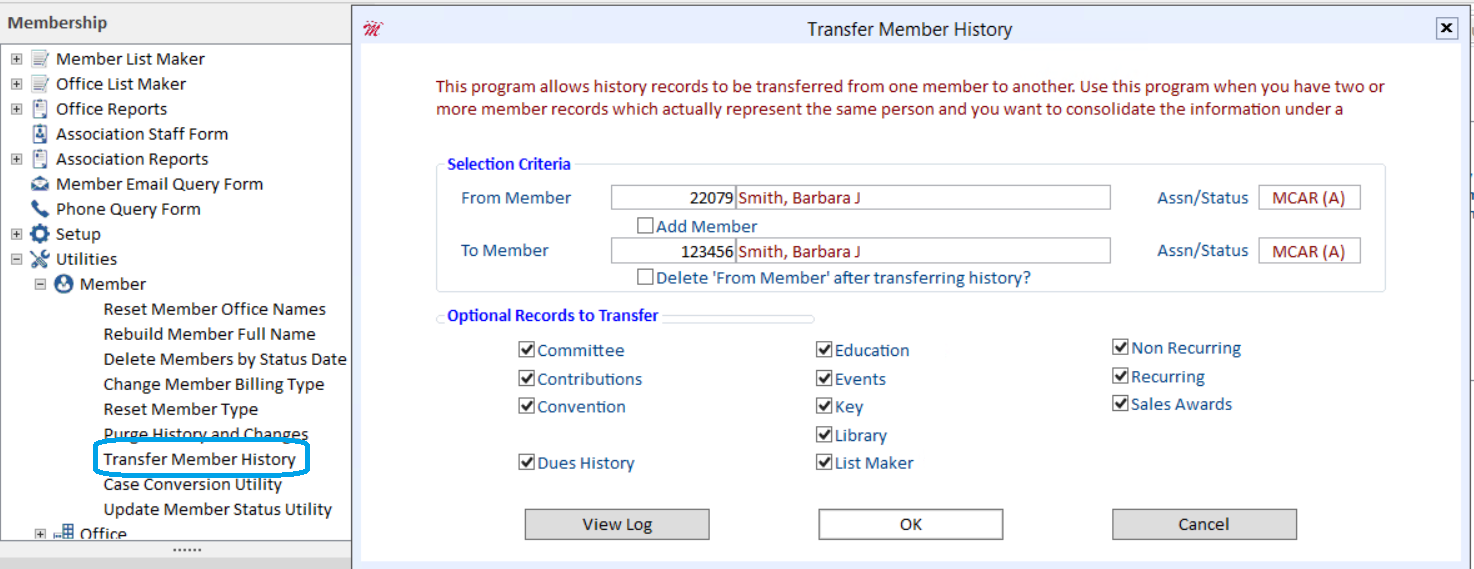
Task: Click the Phone Query Form phone icon
Action: click(40, 209)
